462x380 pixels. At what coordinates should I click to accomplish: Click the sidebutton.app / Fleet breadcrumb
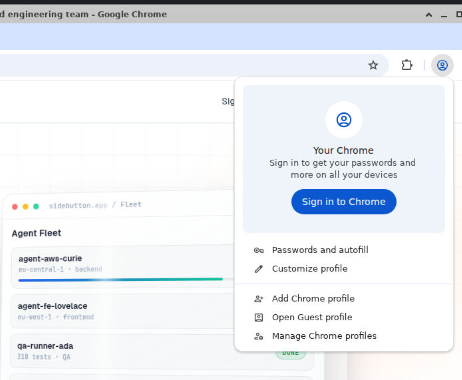95,205
